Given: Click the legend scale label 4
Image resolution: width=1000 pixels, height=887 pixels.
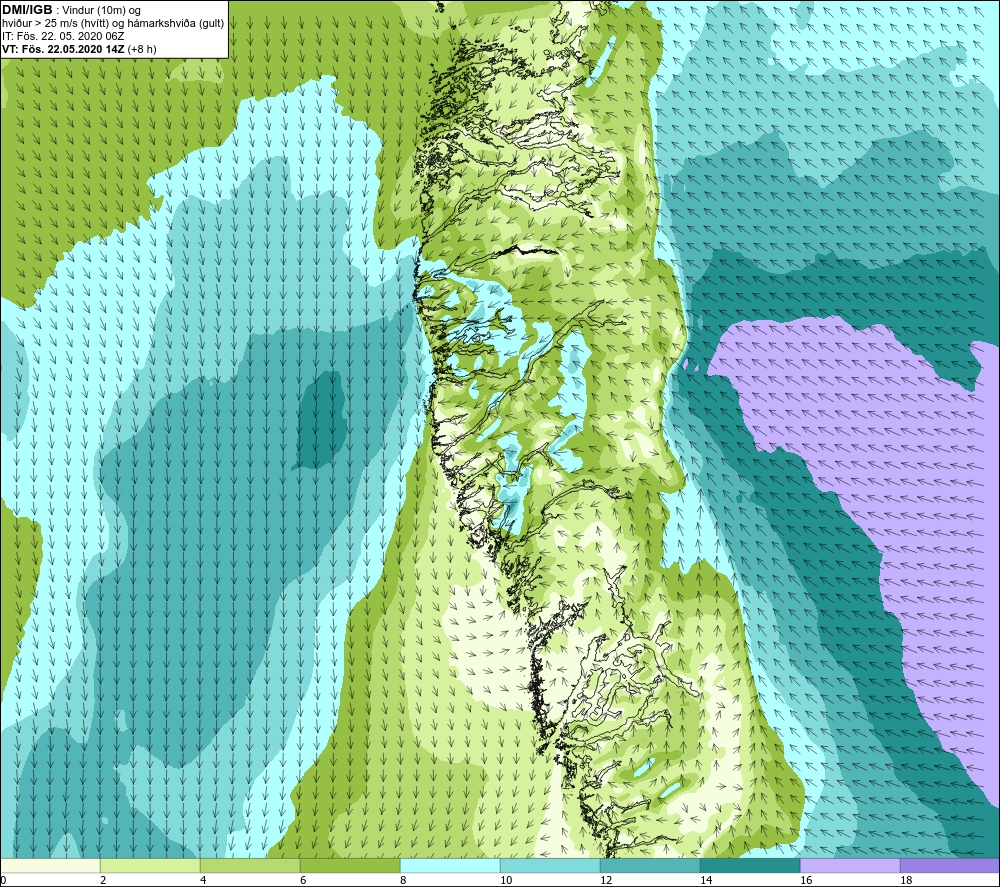Looking at the screenshot, I should click(203, 880).
